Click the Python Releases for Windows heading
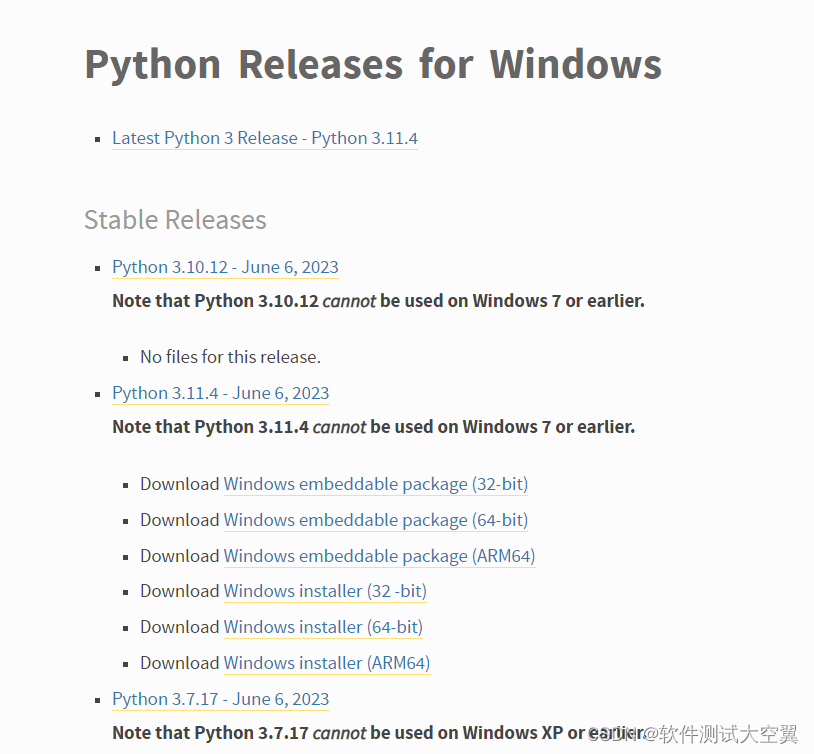This screenshot has width=814, height=754. click(372, 65)
